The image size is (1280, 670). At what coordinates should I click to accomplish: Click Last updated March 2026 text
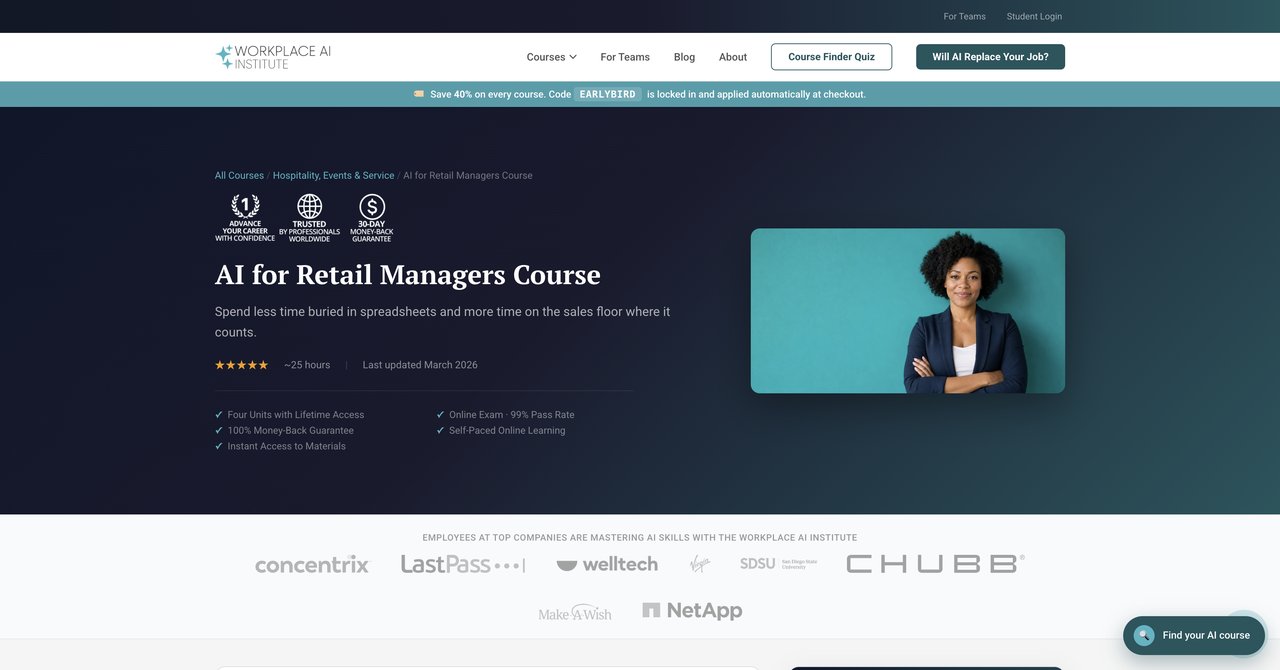click(x=420, y=365)
